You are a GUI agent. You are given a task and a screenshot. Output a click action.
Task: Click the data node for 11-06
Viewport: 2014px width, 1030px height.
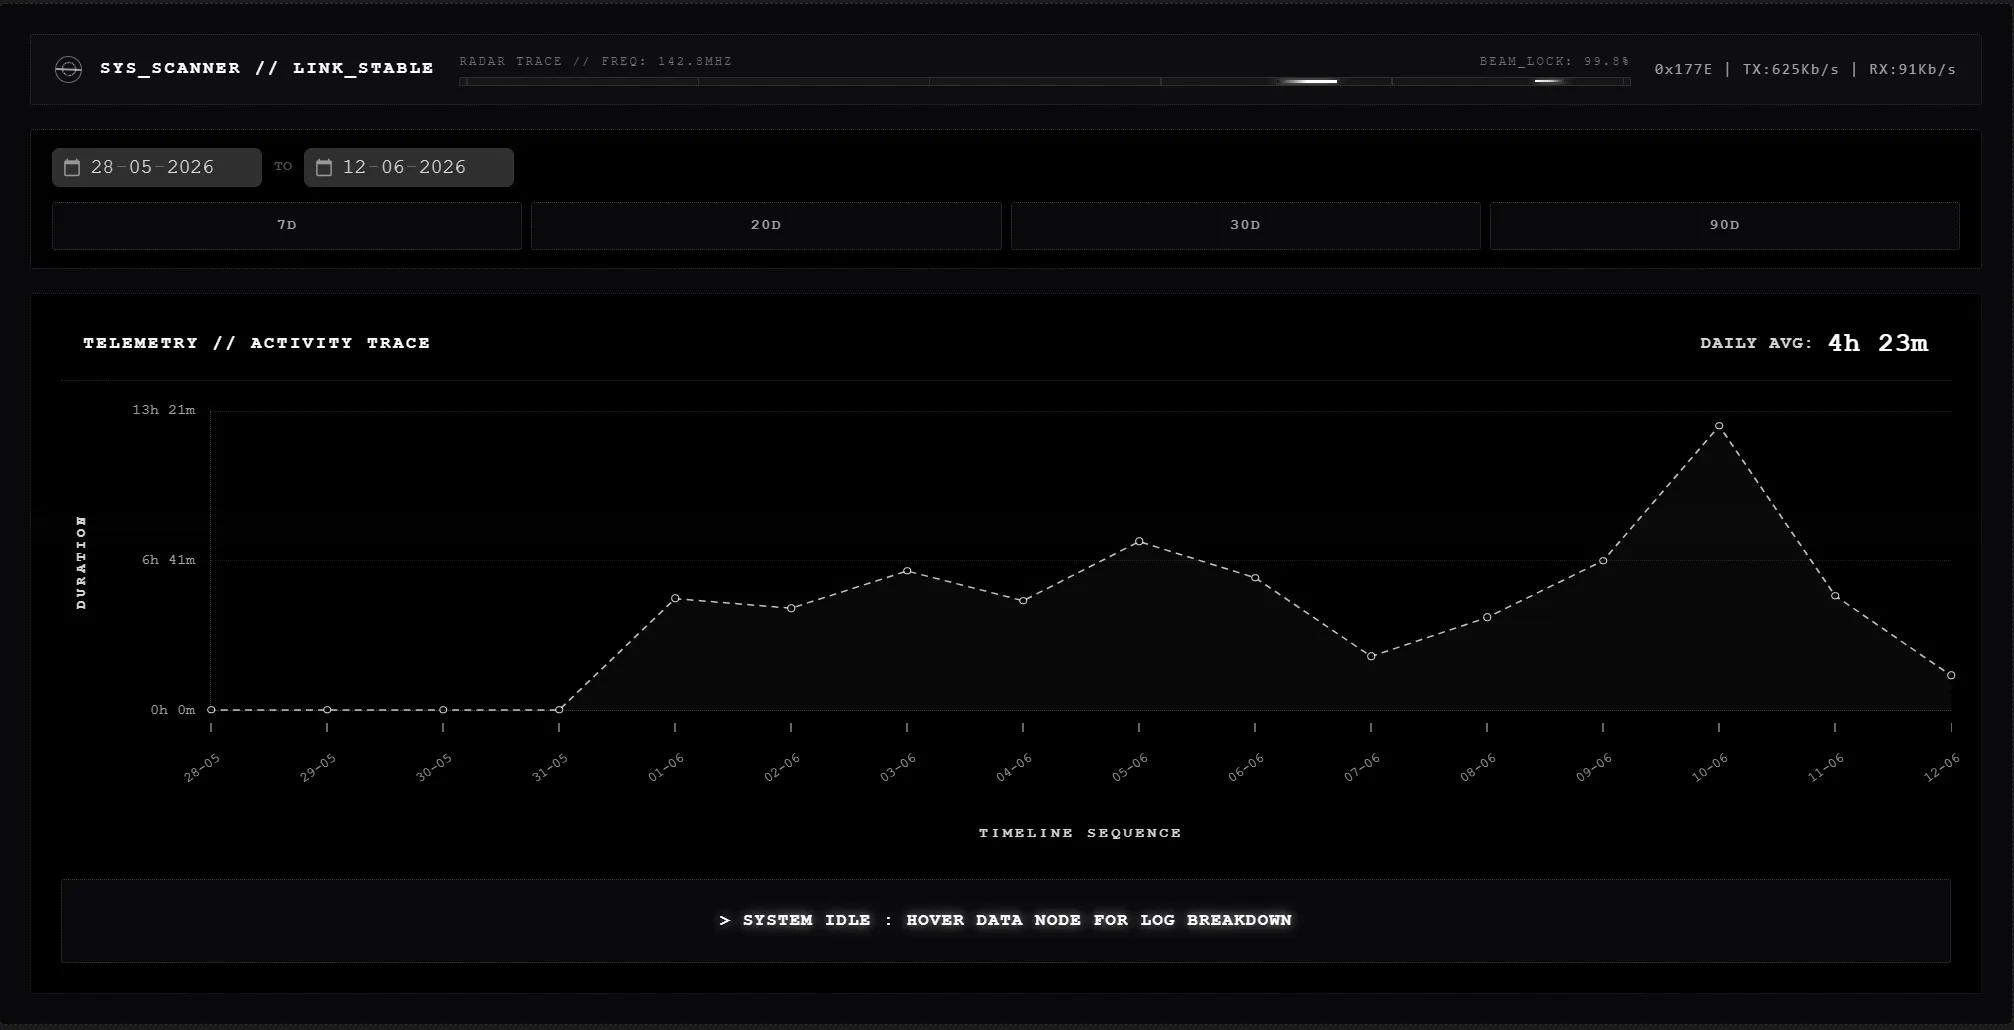tap(1835, 596)
